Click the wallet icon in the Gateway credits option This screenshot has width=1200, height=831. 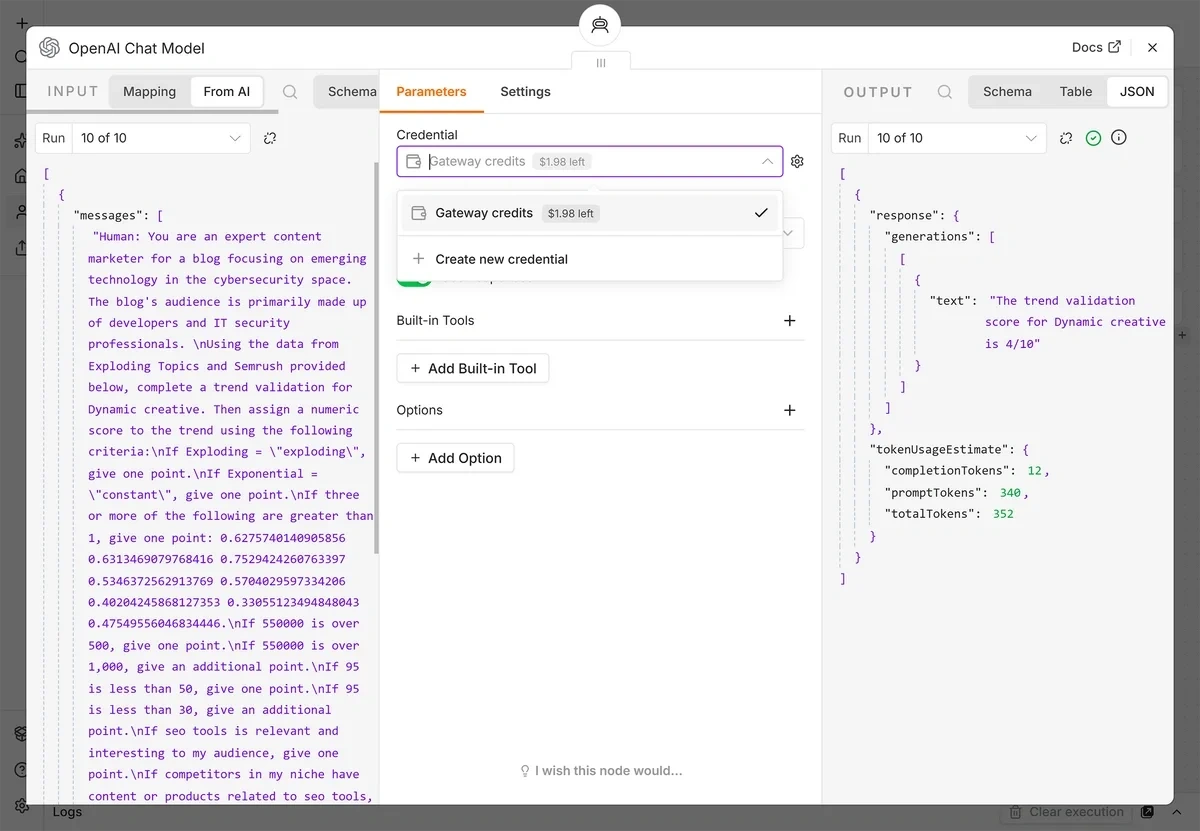coord(419,213)
